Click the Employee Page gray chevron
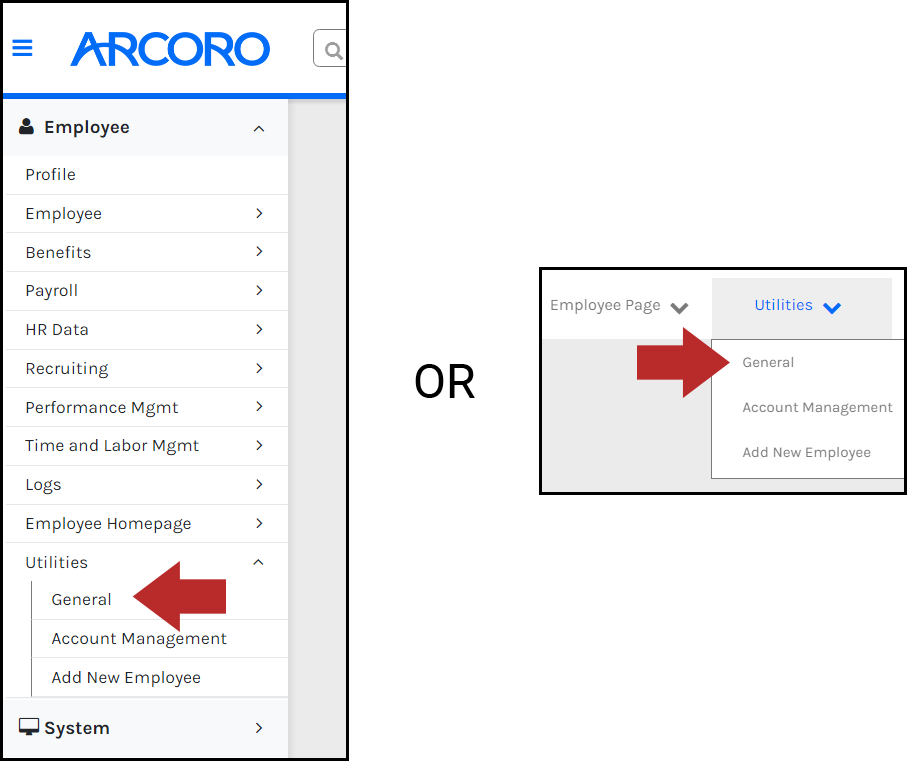 (x=679, y=308)
